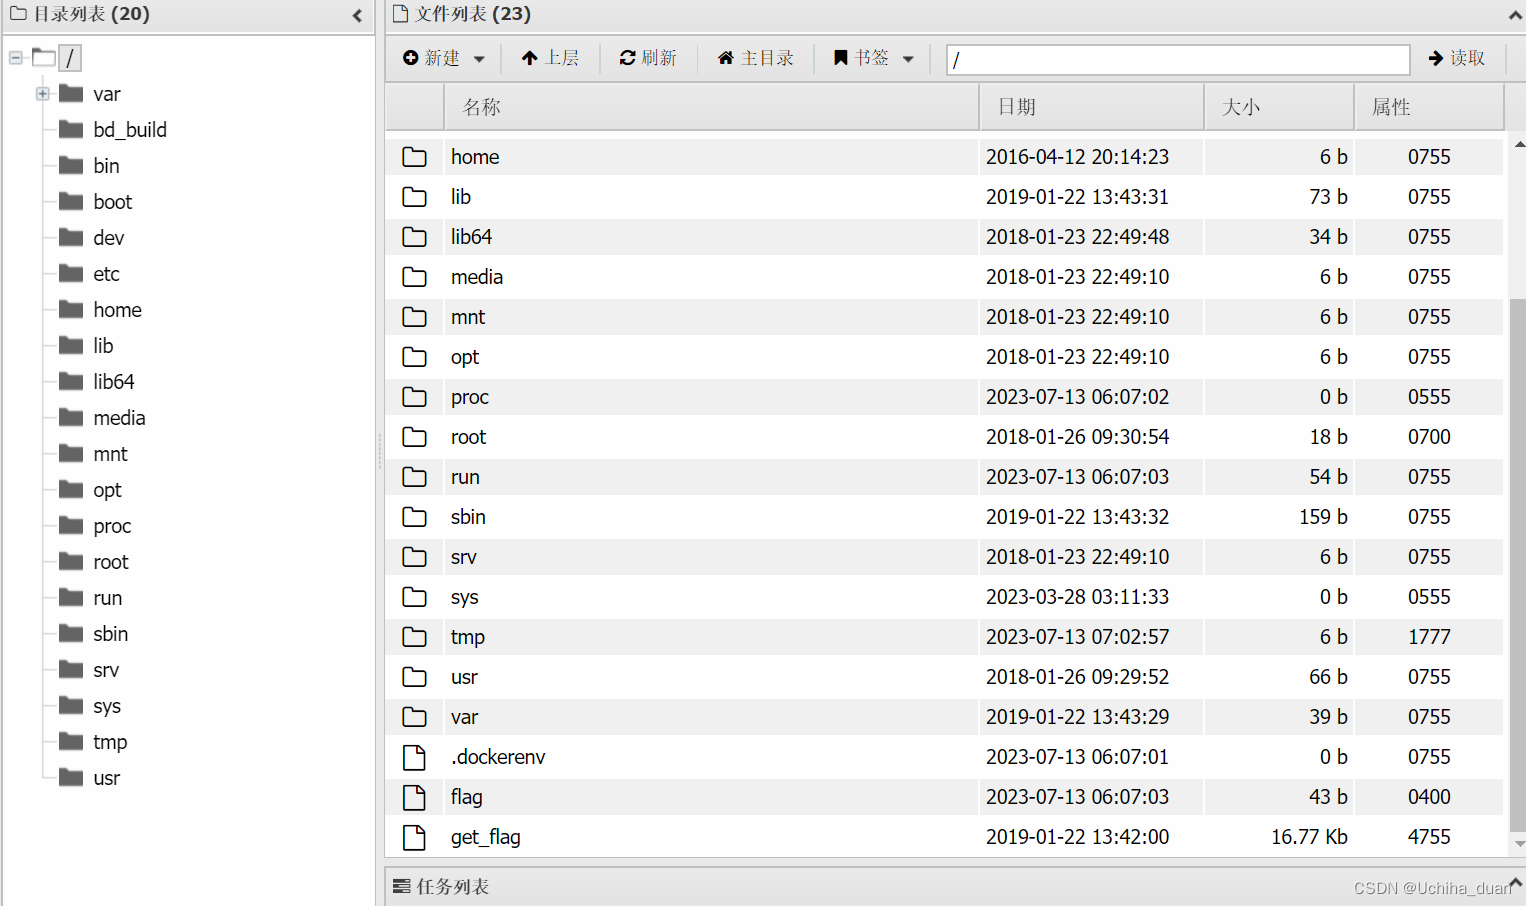Open the flag file in the list

coord(466,797)
